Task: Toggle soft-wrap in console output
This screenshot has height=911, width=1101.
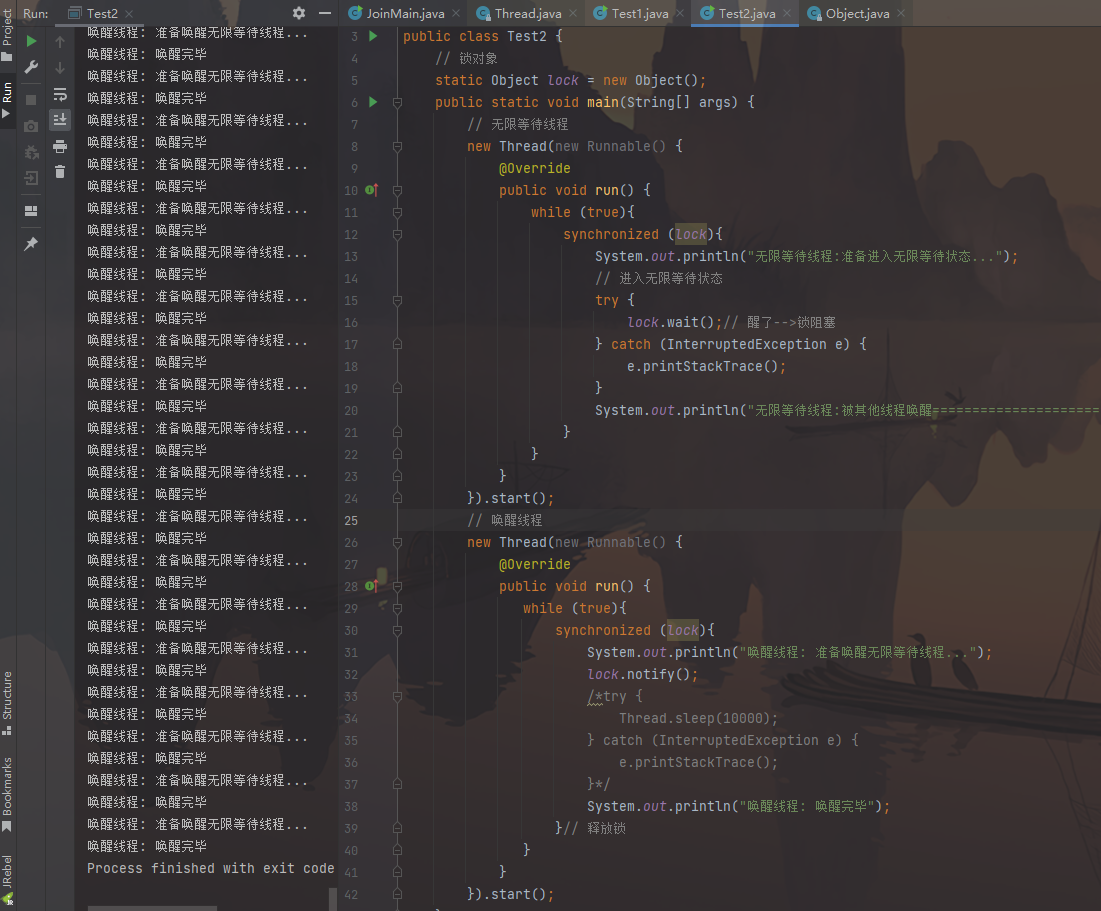Action: click(60, 94)
